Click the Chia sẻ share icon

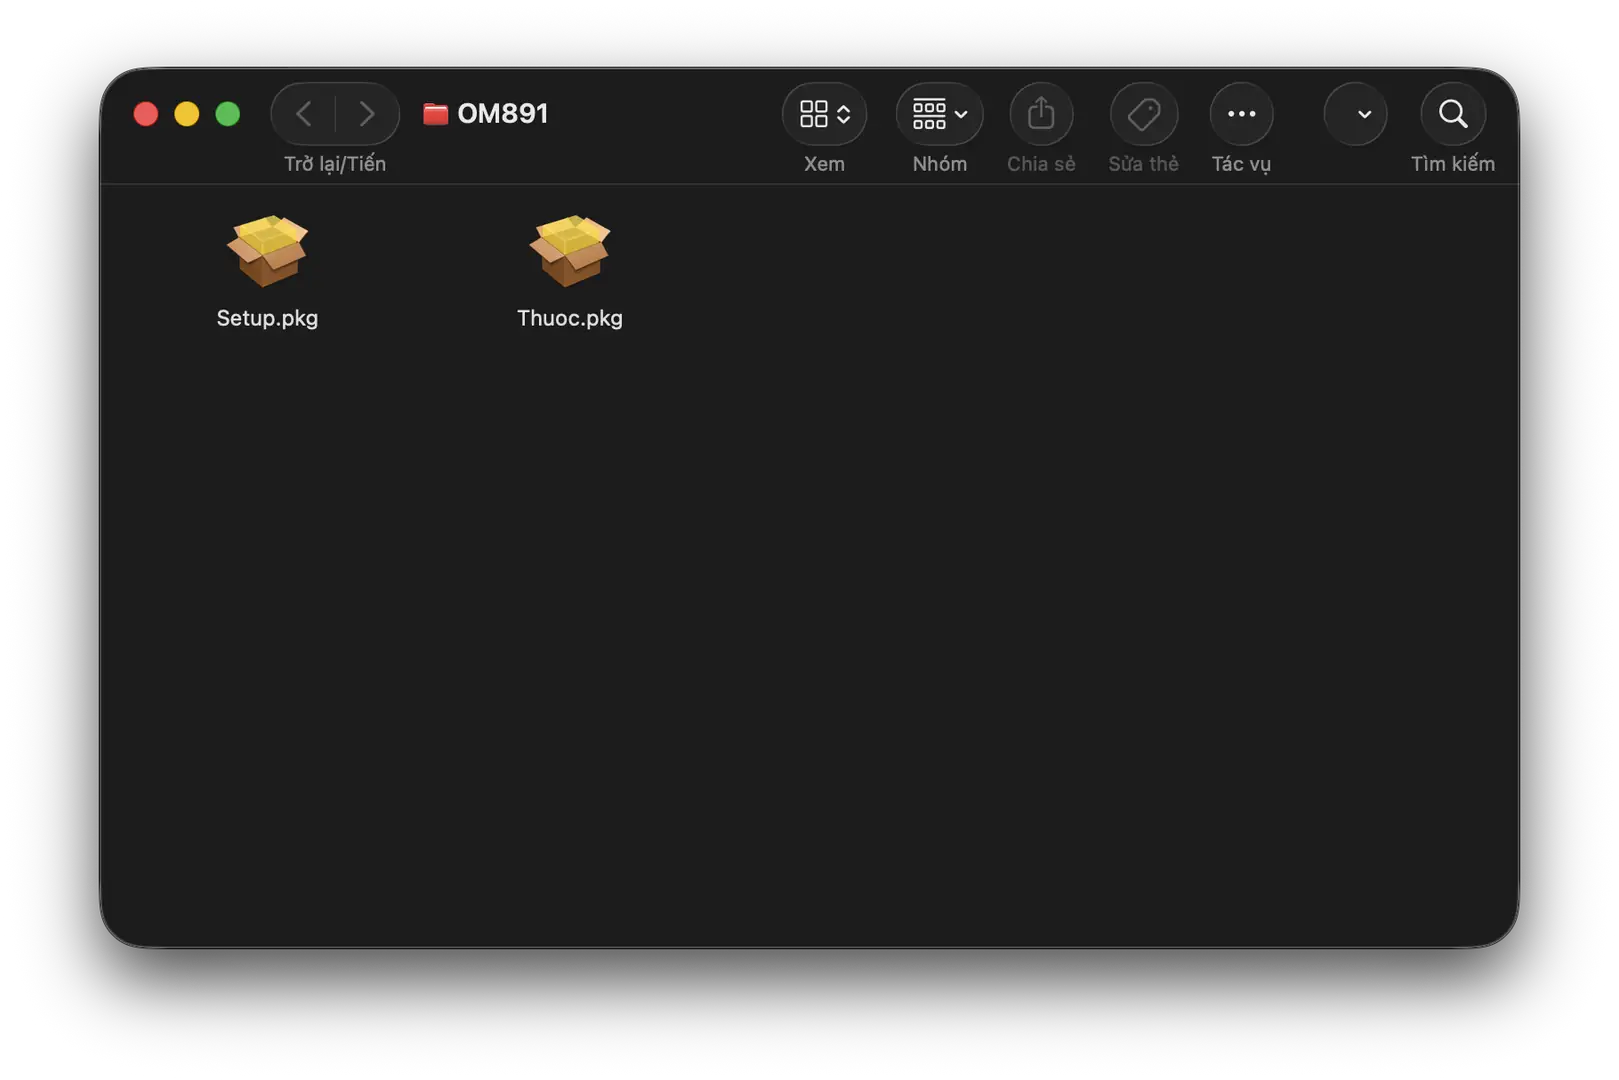1041,114
